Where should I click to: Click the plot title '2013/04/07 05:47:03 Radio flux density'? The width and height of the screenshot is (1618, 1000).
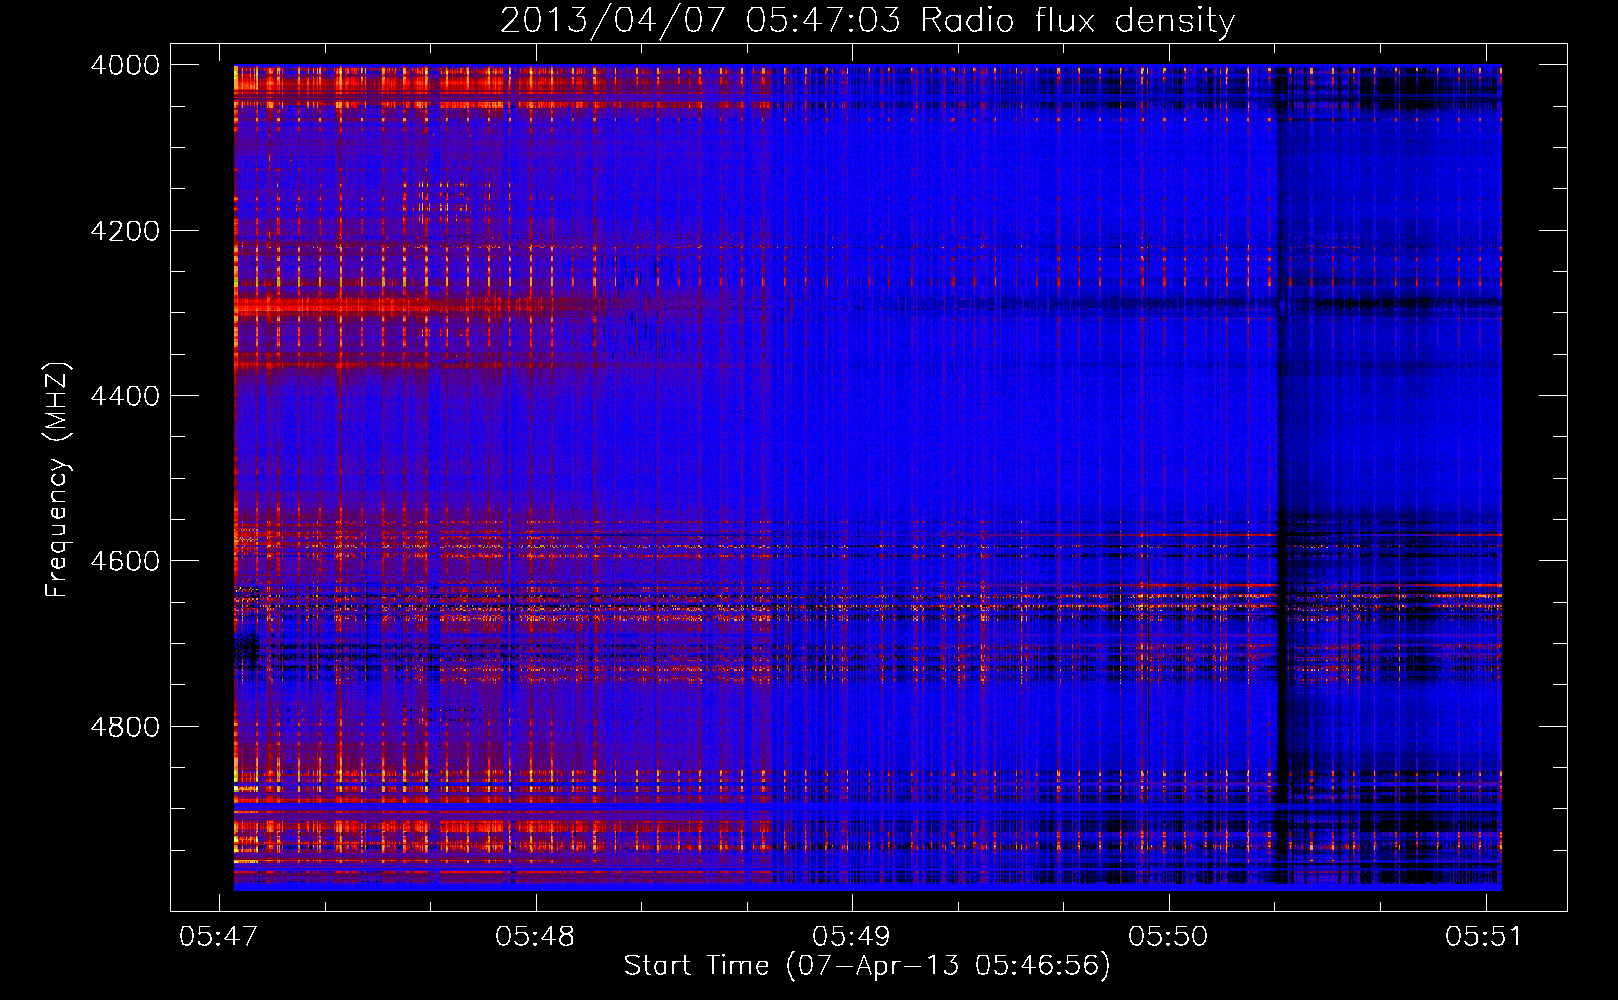pos(867,20)
